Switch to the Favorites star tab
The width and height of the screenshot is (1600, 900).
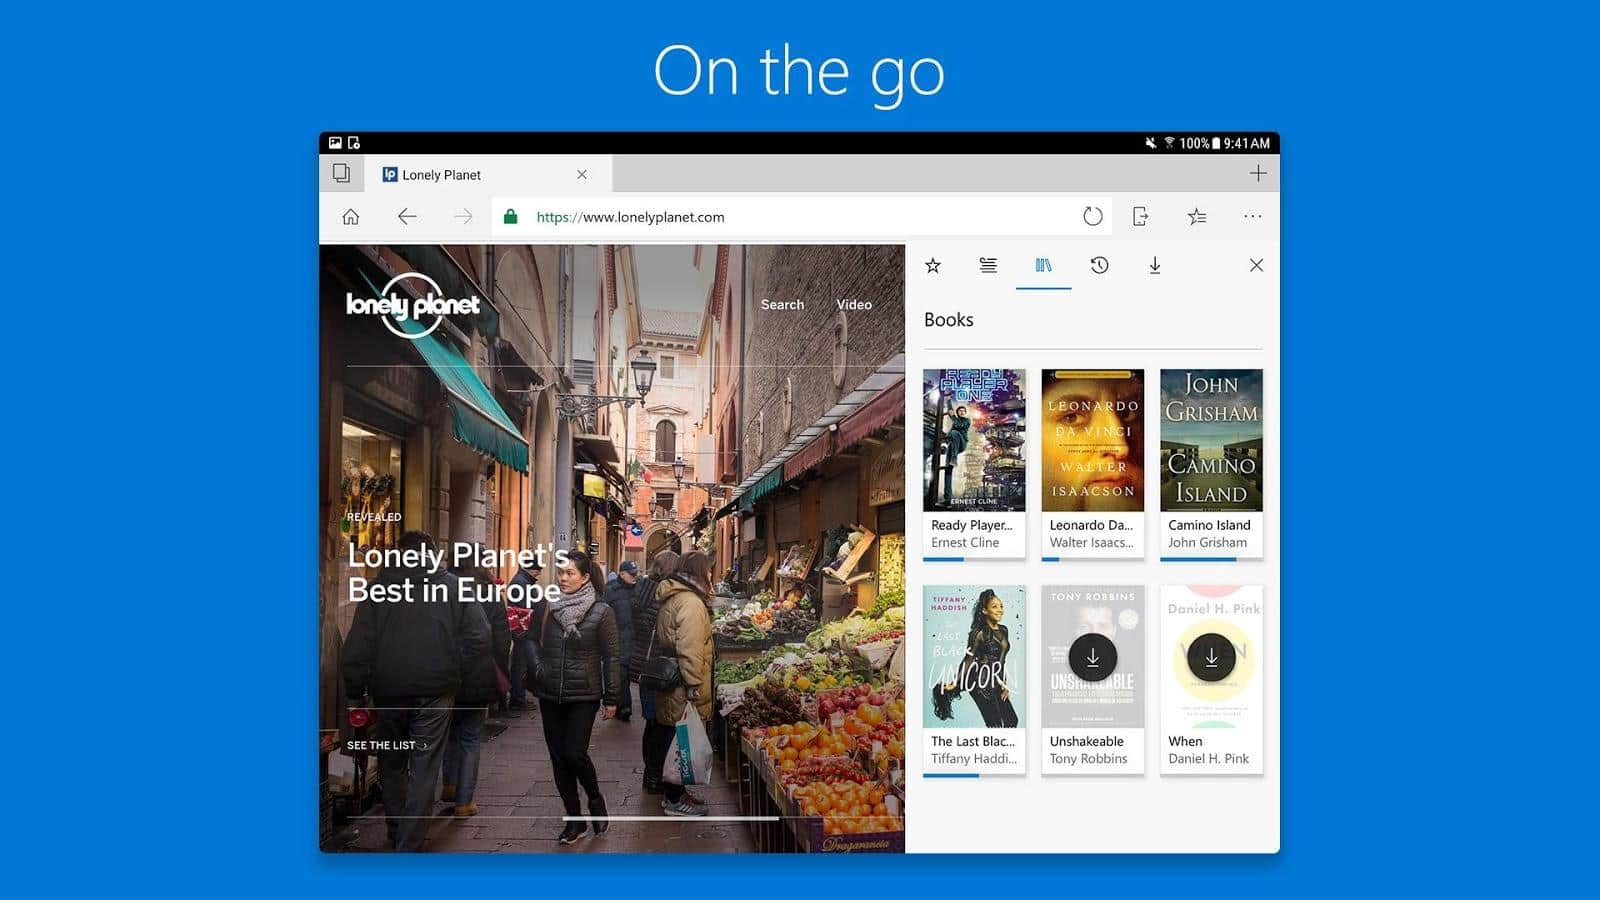tap(933, 265)
